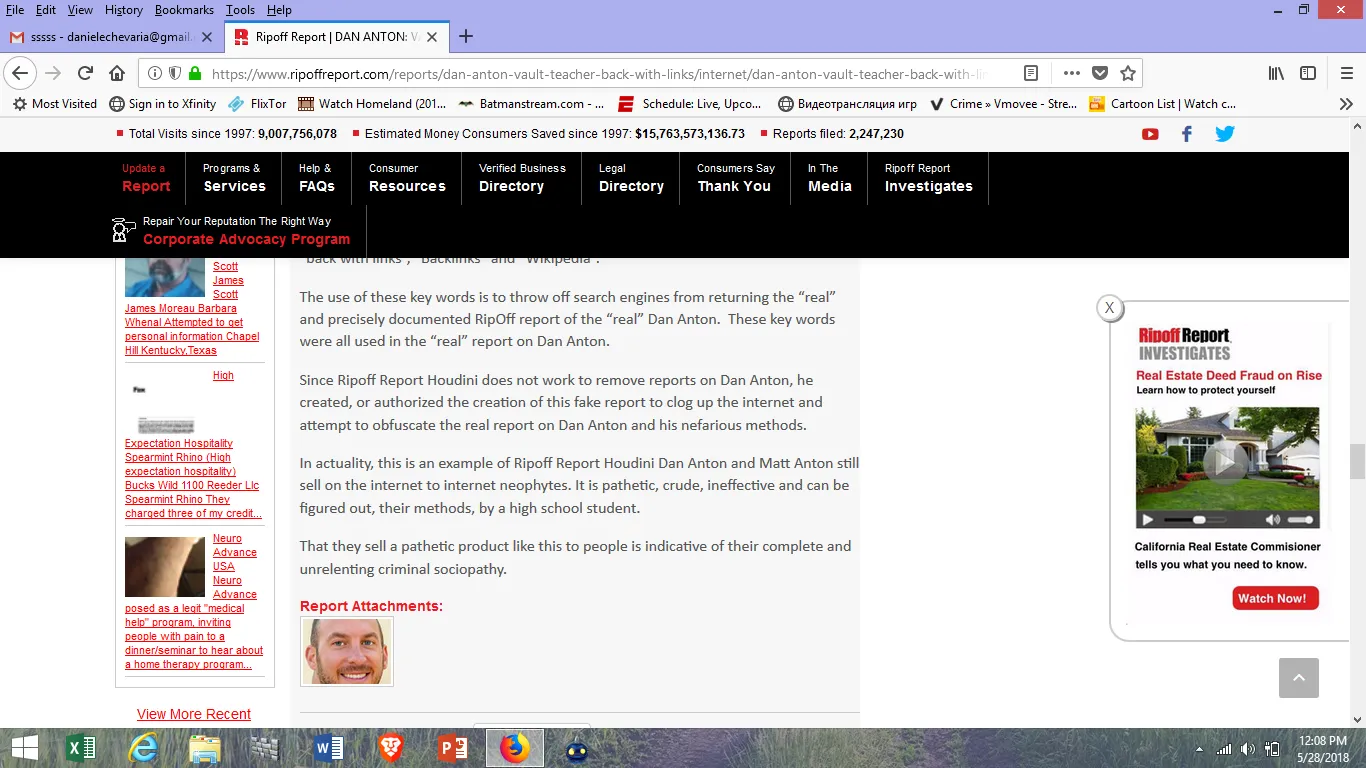Open the Windows Start menu

tap(24, 748)
